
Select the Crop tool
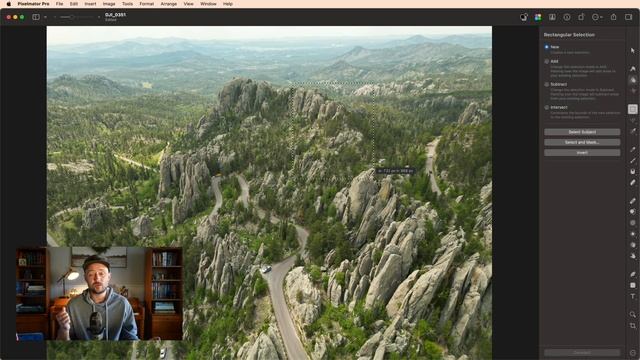(x=633, y=326)
